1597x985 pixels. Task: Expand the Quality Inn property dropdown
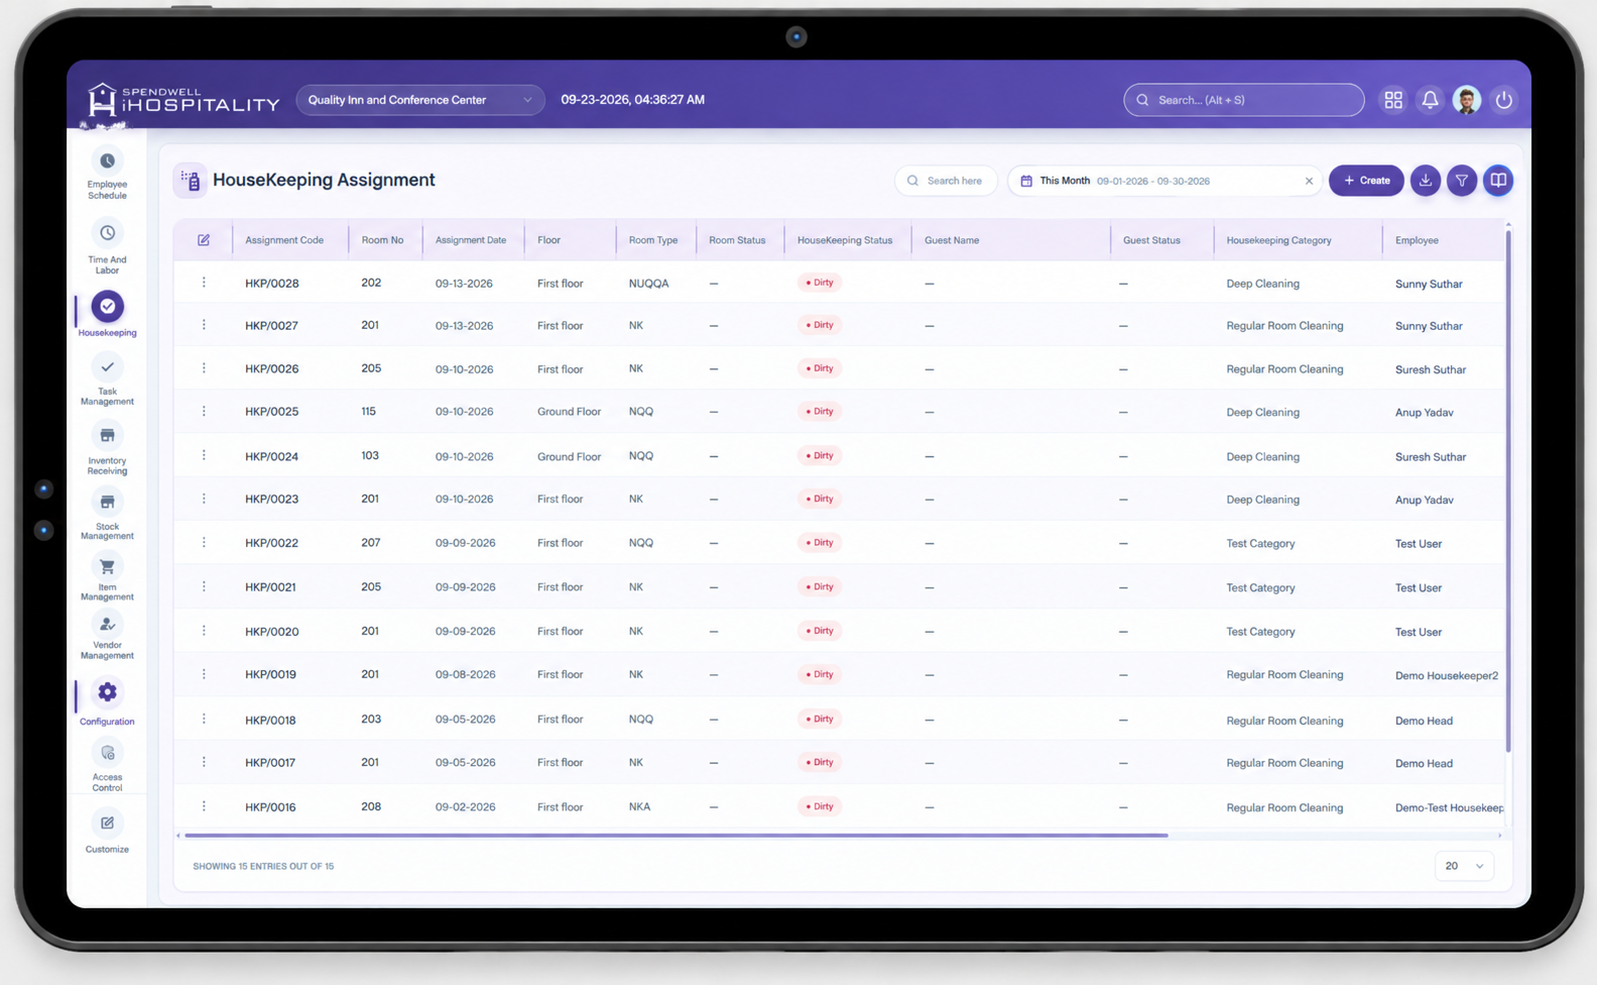tap(420, 100)
